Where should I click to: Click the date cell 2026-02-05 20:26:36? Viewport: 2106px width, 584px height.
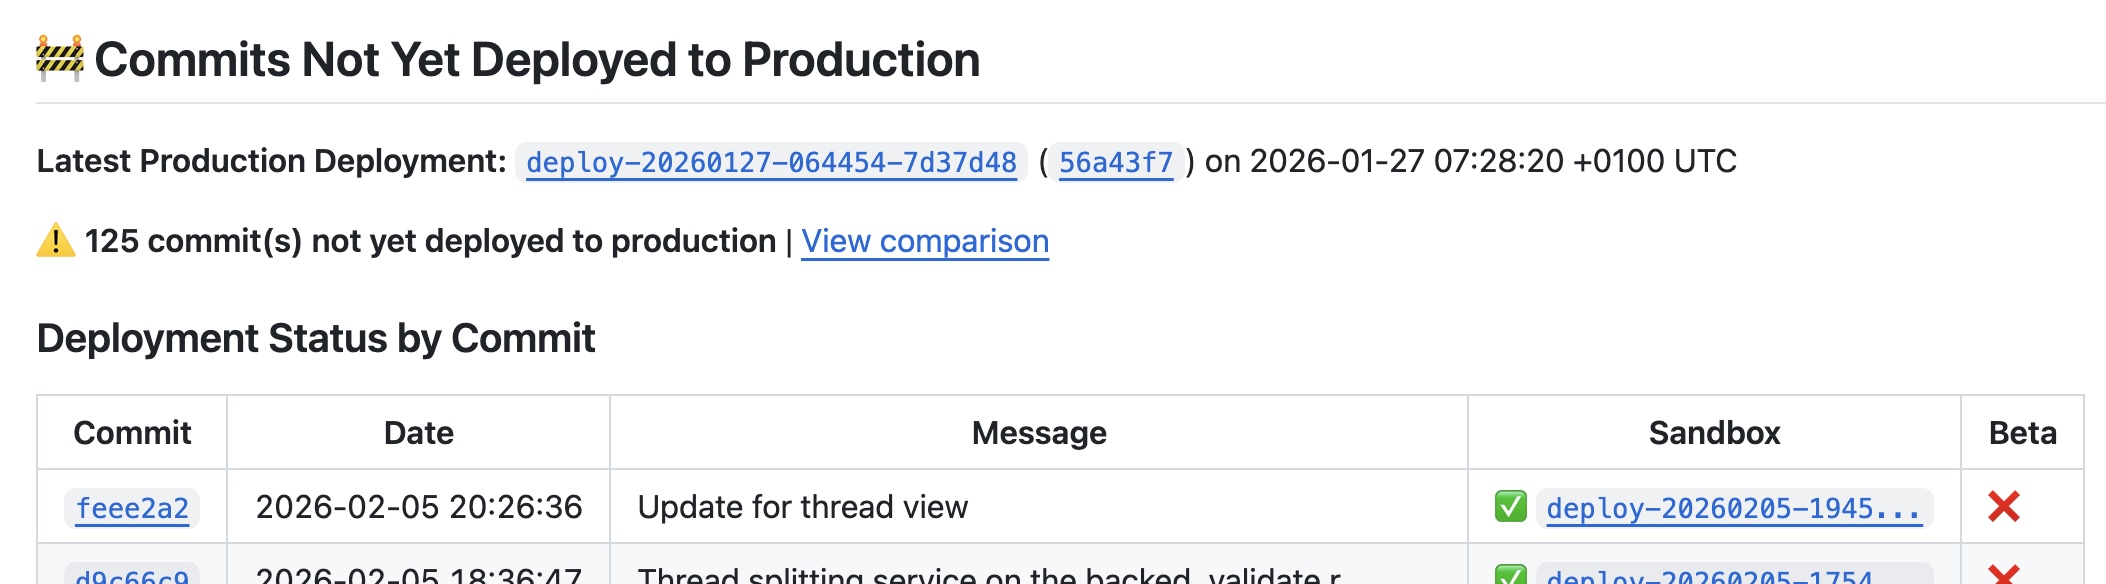[x=419, y=507]
